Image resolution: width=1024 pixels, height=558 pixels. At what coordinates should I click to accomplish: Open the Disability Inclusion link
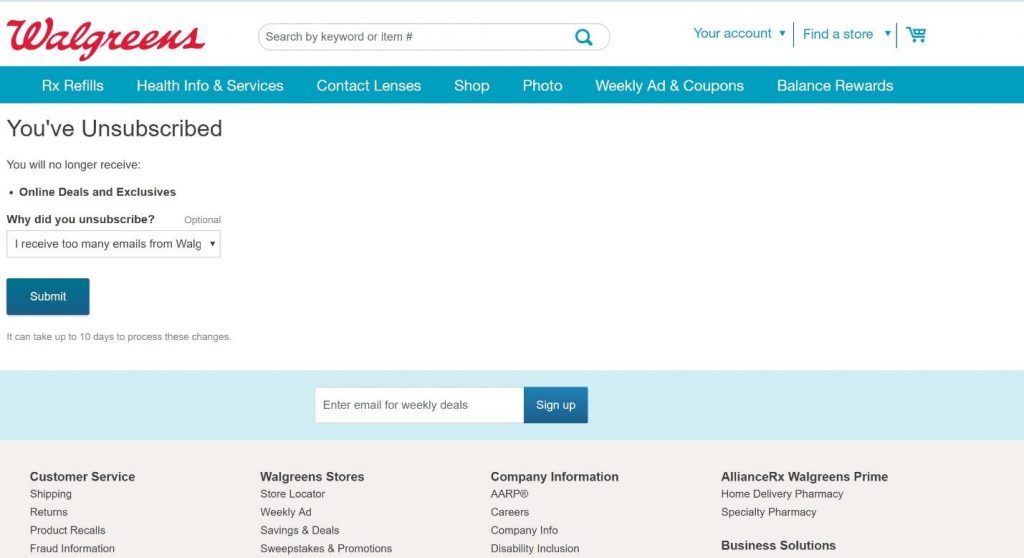point(535,549)
